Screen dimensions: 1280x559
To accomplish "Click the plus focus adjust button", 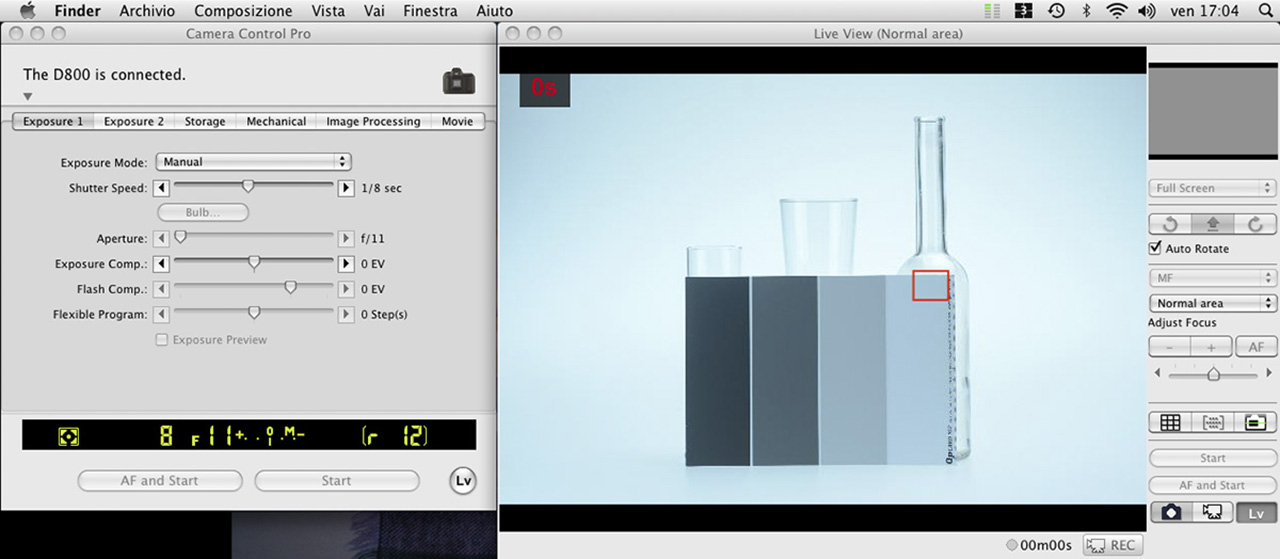I will (x=1211, y=347).
